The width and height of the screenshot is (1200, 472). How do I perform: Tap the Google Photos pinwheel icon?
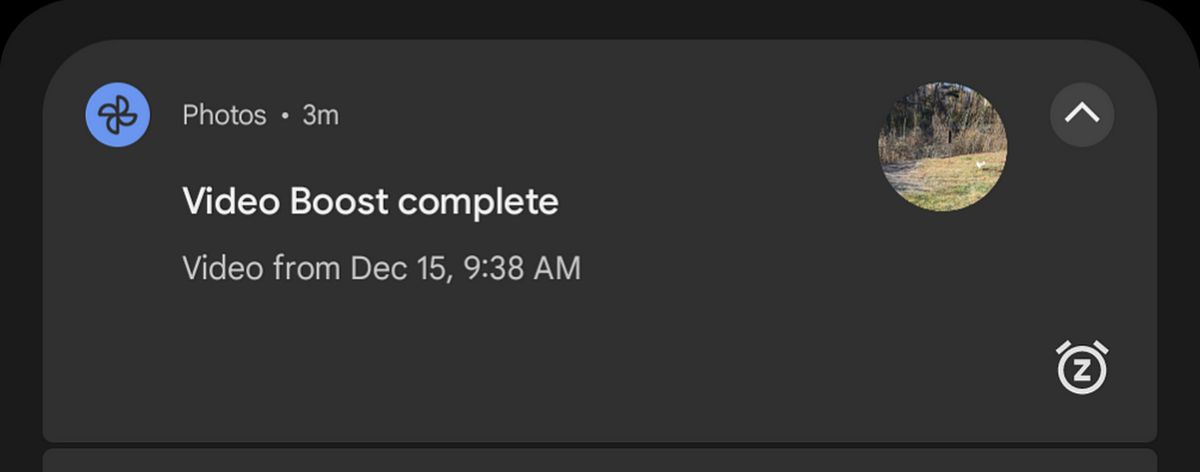(x=118, y=115)
